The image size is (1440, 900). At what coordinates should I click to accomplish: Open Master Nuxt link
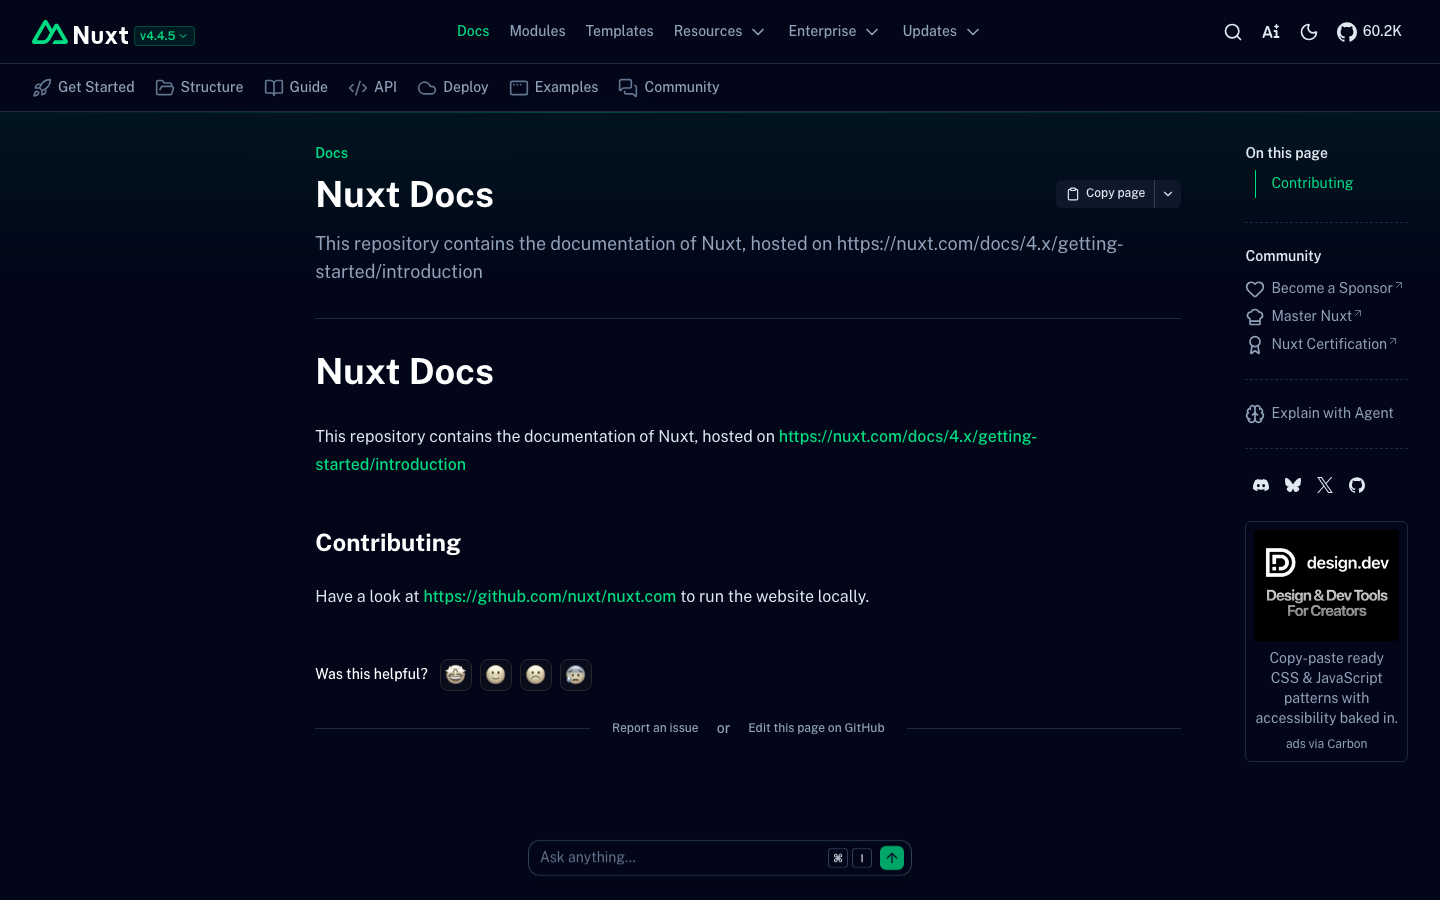point(1304,316)
